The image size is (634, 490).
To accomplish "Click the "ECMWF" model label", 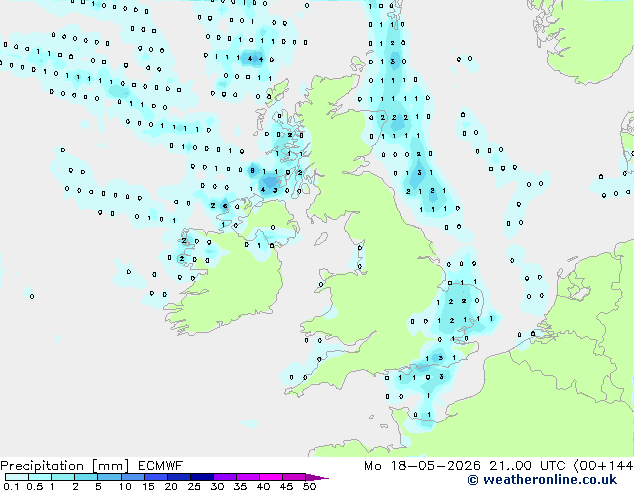I will [x=161, y=466].
